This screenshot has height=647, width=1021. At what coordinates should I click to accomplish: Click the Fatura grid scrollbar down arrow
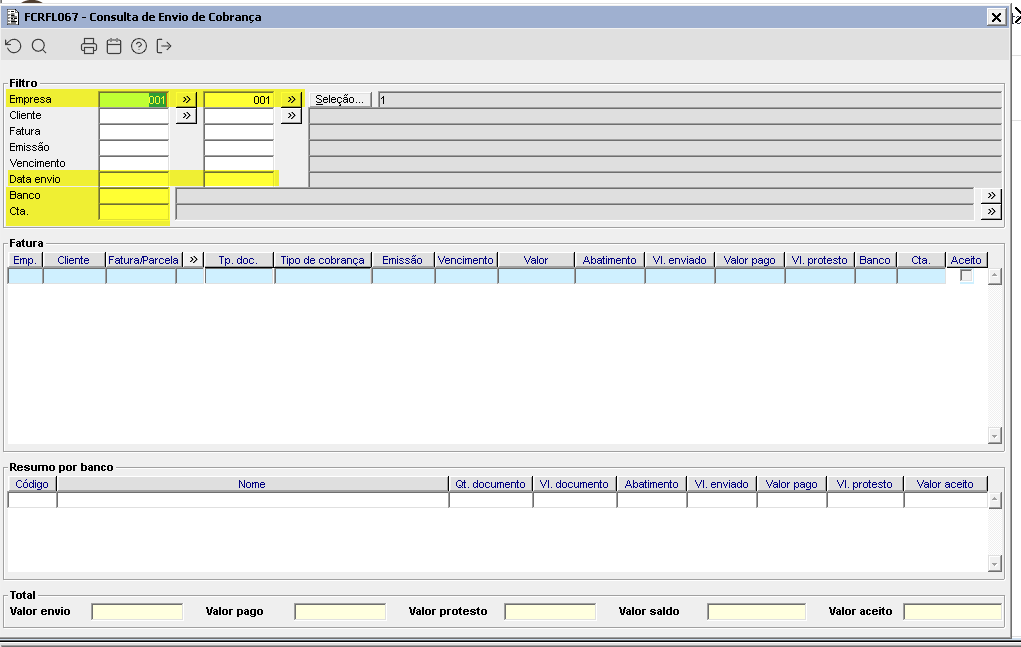(x=994, y=435)
